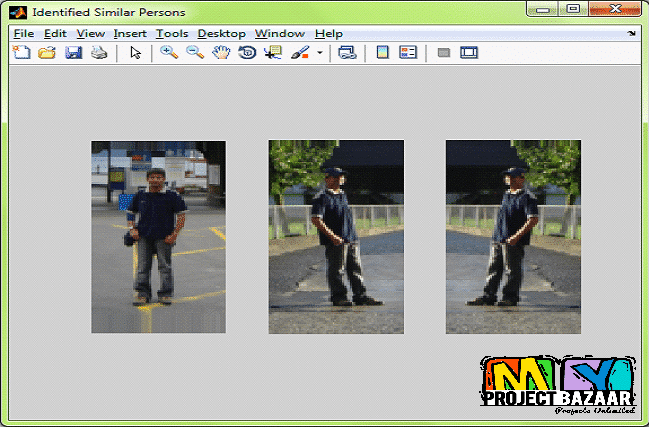Open the Tools menu
The height and width of the screenshot is (431, 649).
click(x=171, y=33)
